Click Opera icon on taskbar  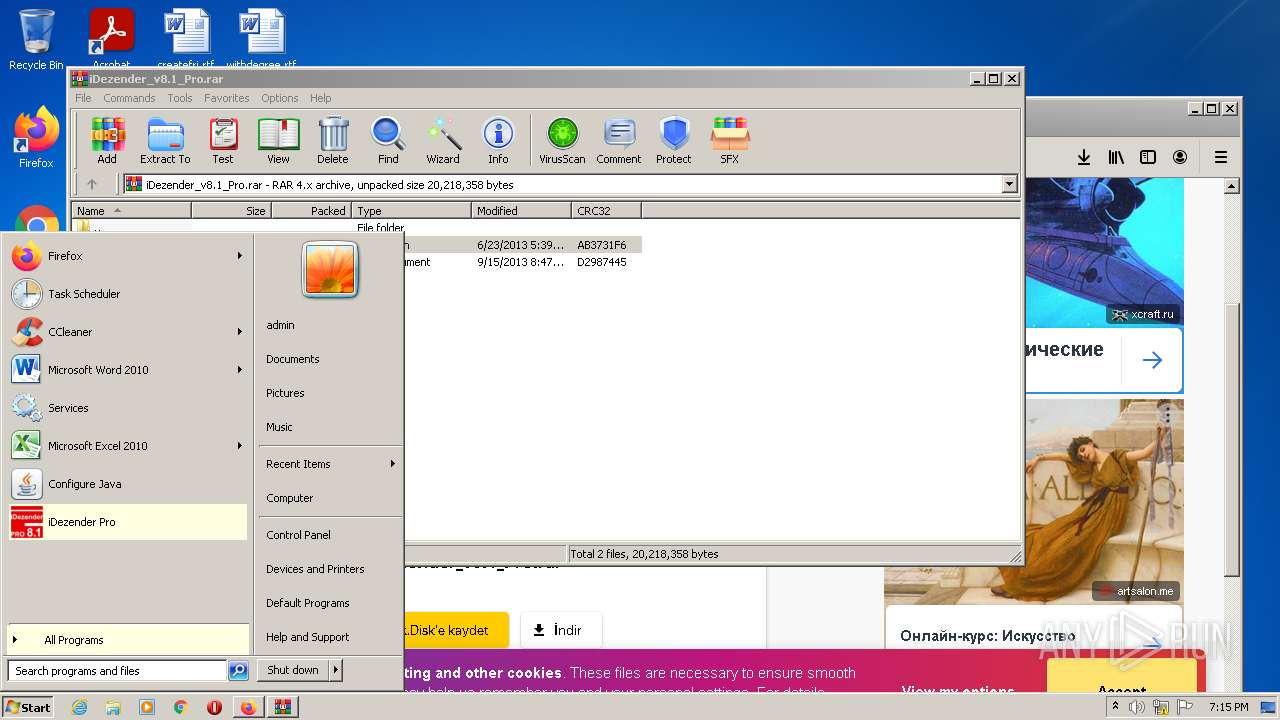214,707
